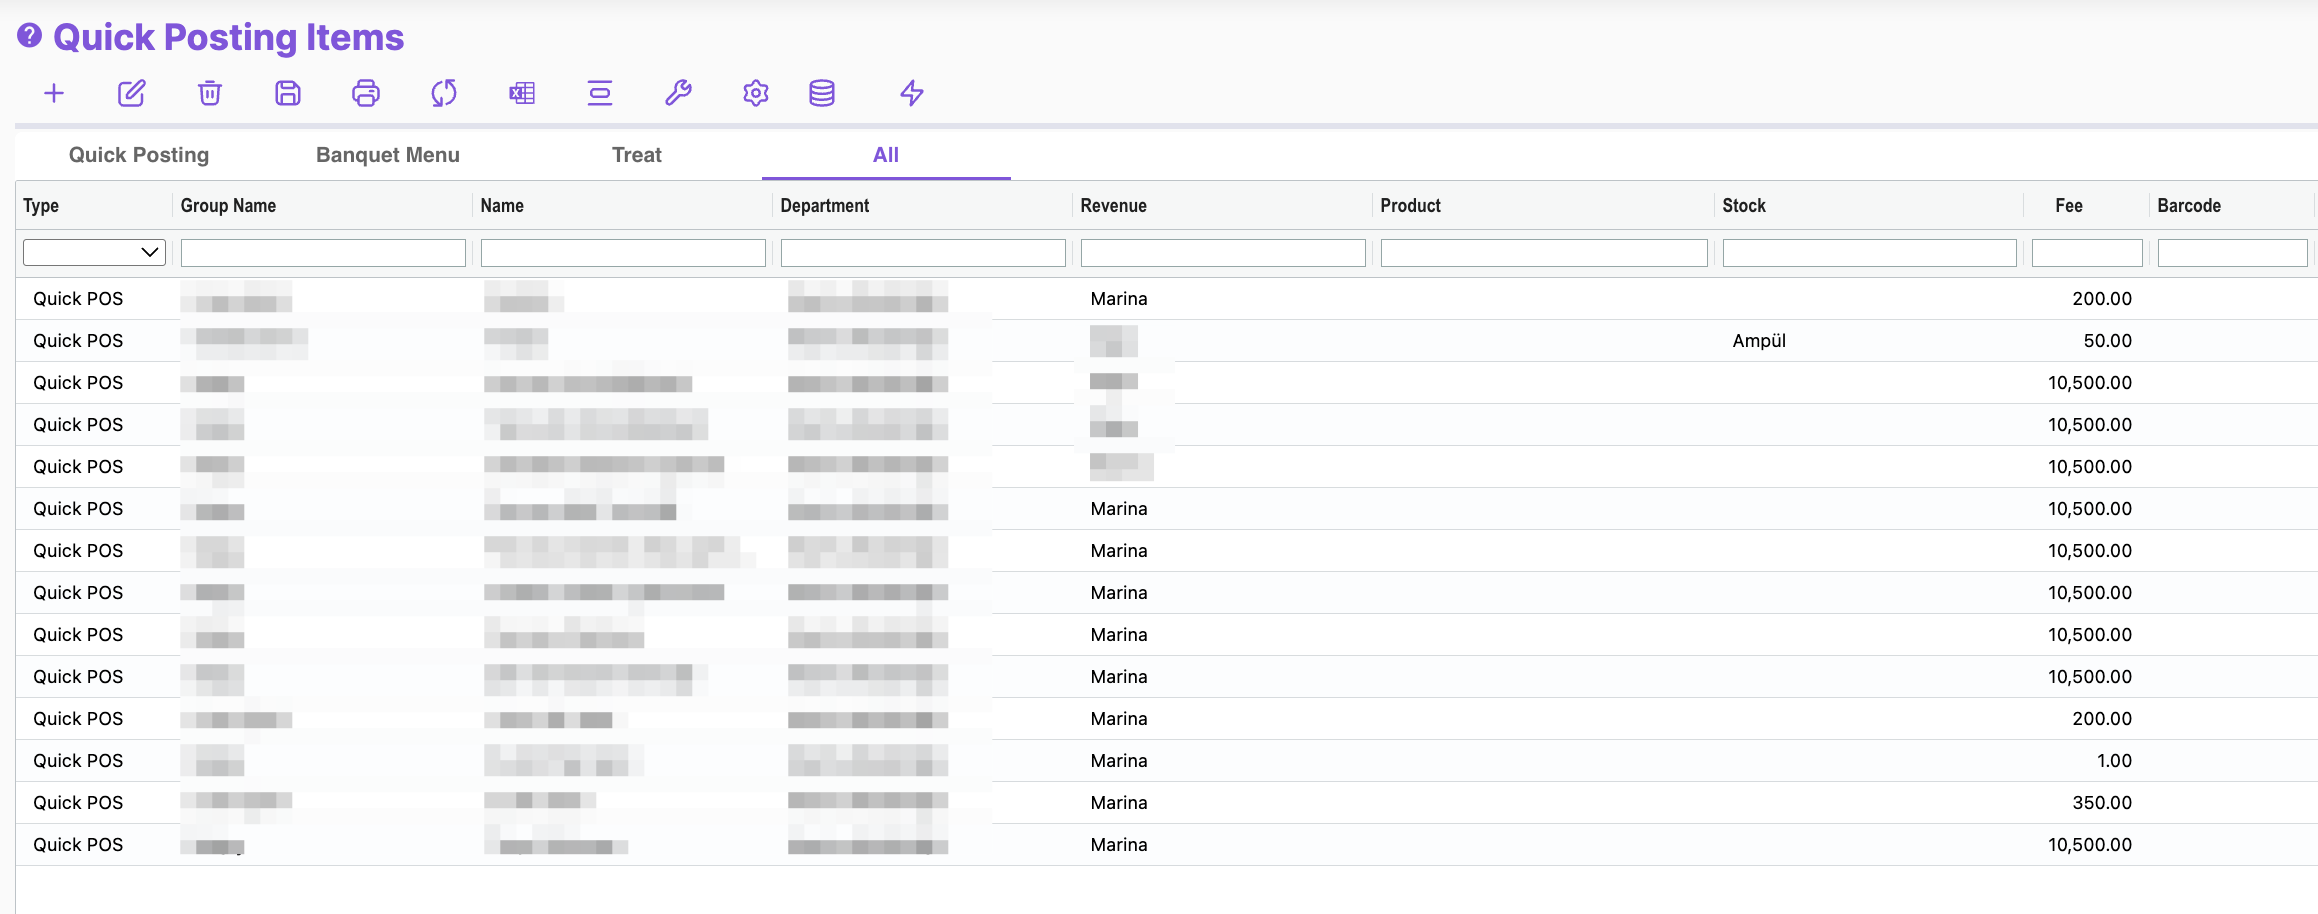2318x914 pixels.
Task: Click the save floppy disk icon
Action: [x=288, y=94]
